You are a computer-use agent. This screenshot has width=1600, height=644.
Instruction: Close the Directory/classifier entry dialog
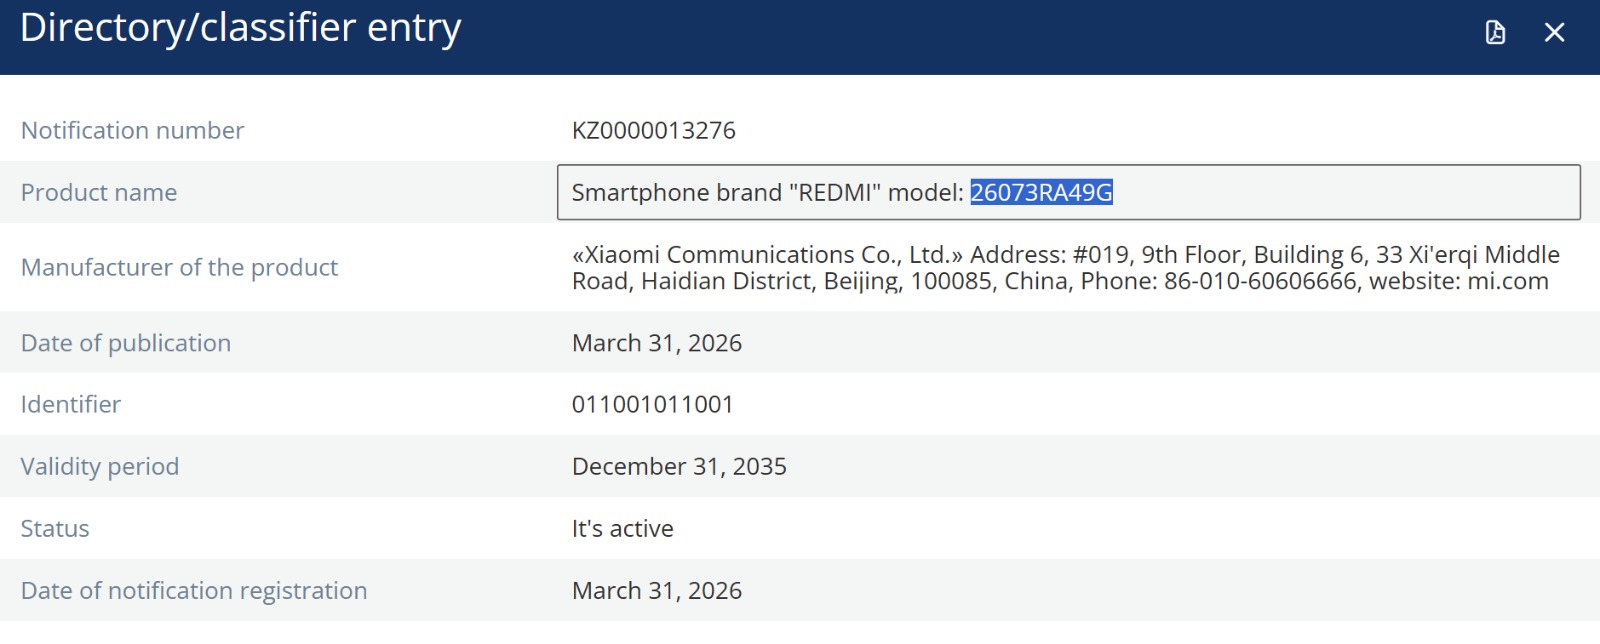(1554, 33)
